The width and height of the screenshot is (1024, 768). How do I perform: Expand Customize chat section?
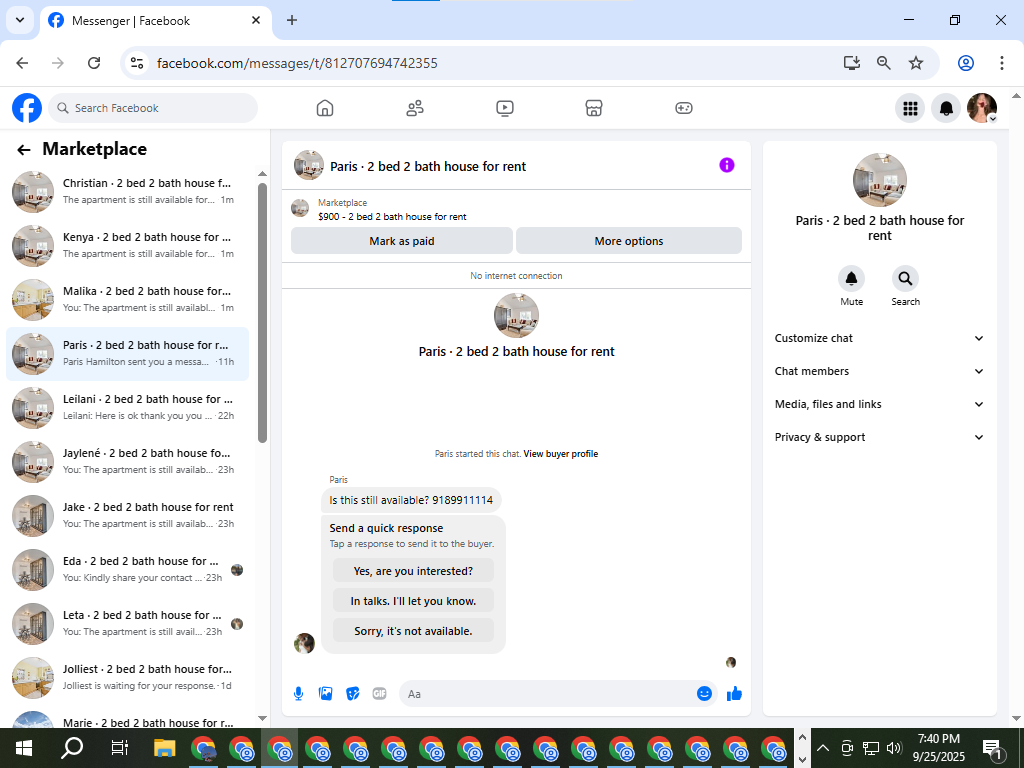879,338
